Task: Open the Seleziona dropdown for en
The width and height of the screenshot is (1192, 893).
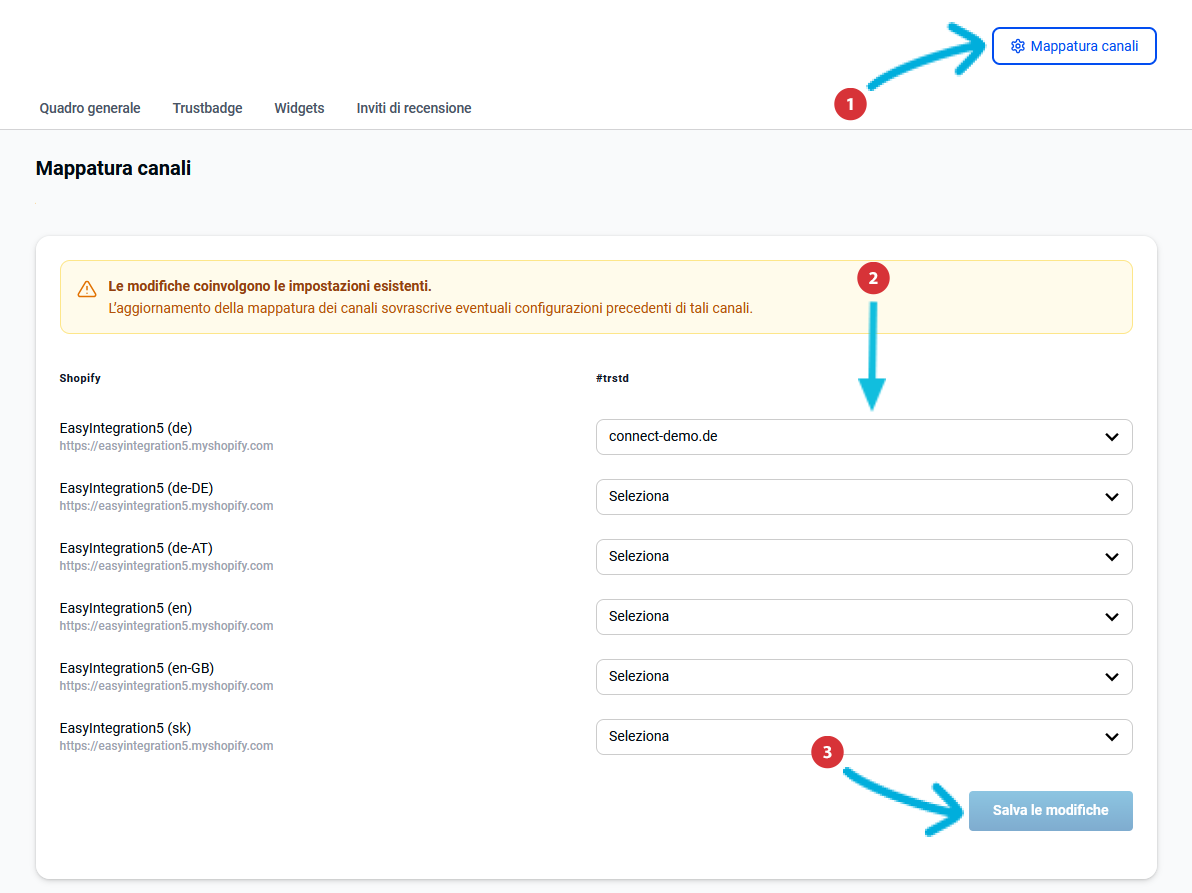Action: pyautogui.click(x=863, y=617)
